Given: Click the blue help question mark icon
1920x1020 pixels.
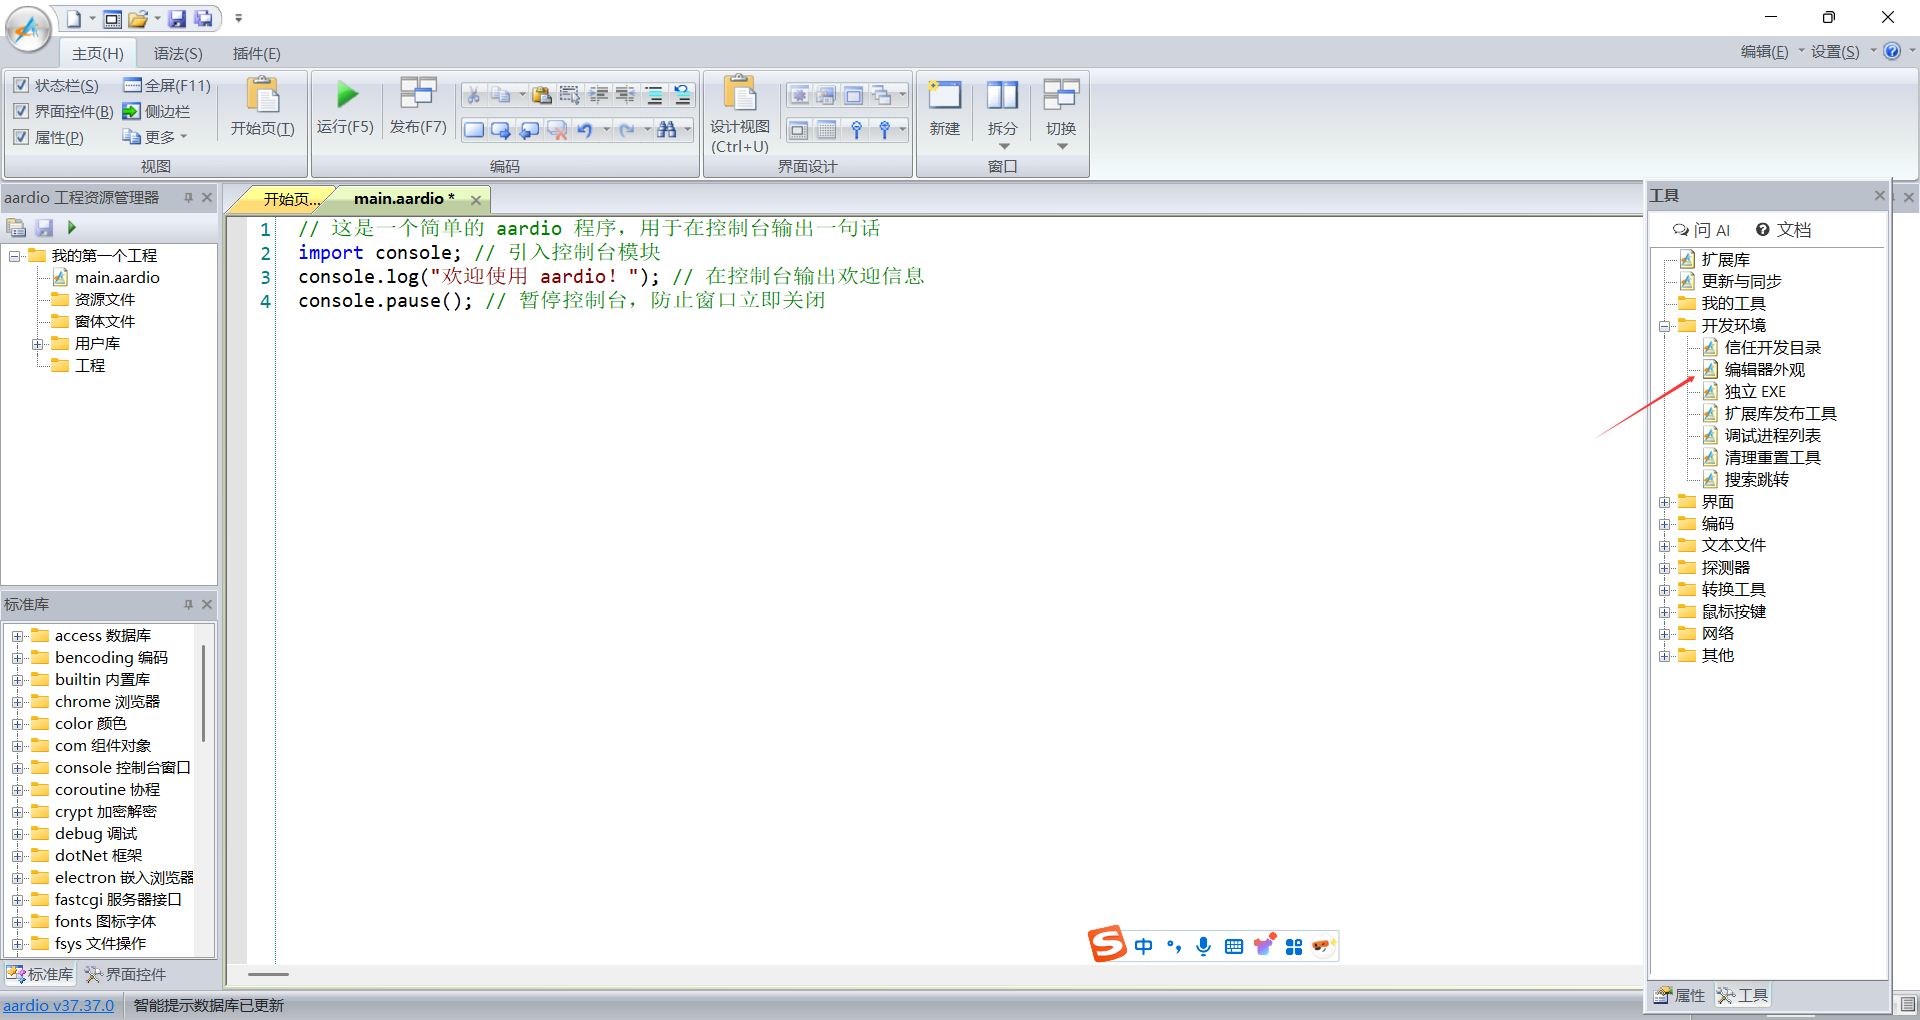Looking at the screenshot, I should tap(1892, 51).
